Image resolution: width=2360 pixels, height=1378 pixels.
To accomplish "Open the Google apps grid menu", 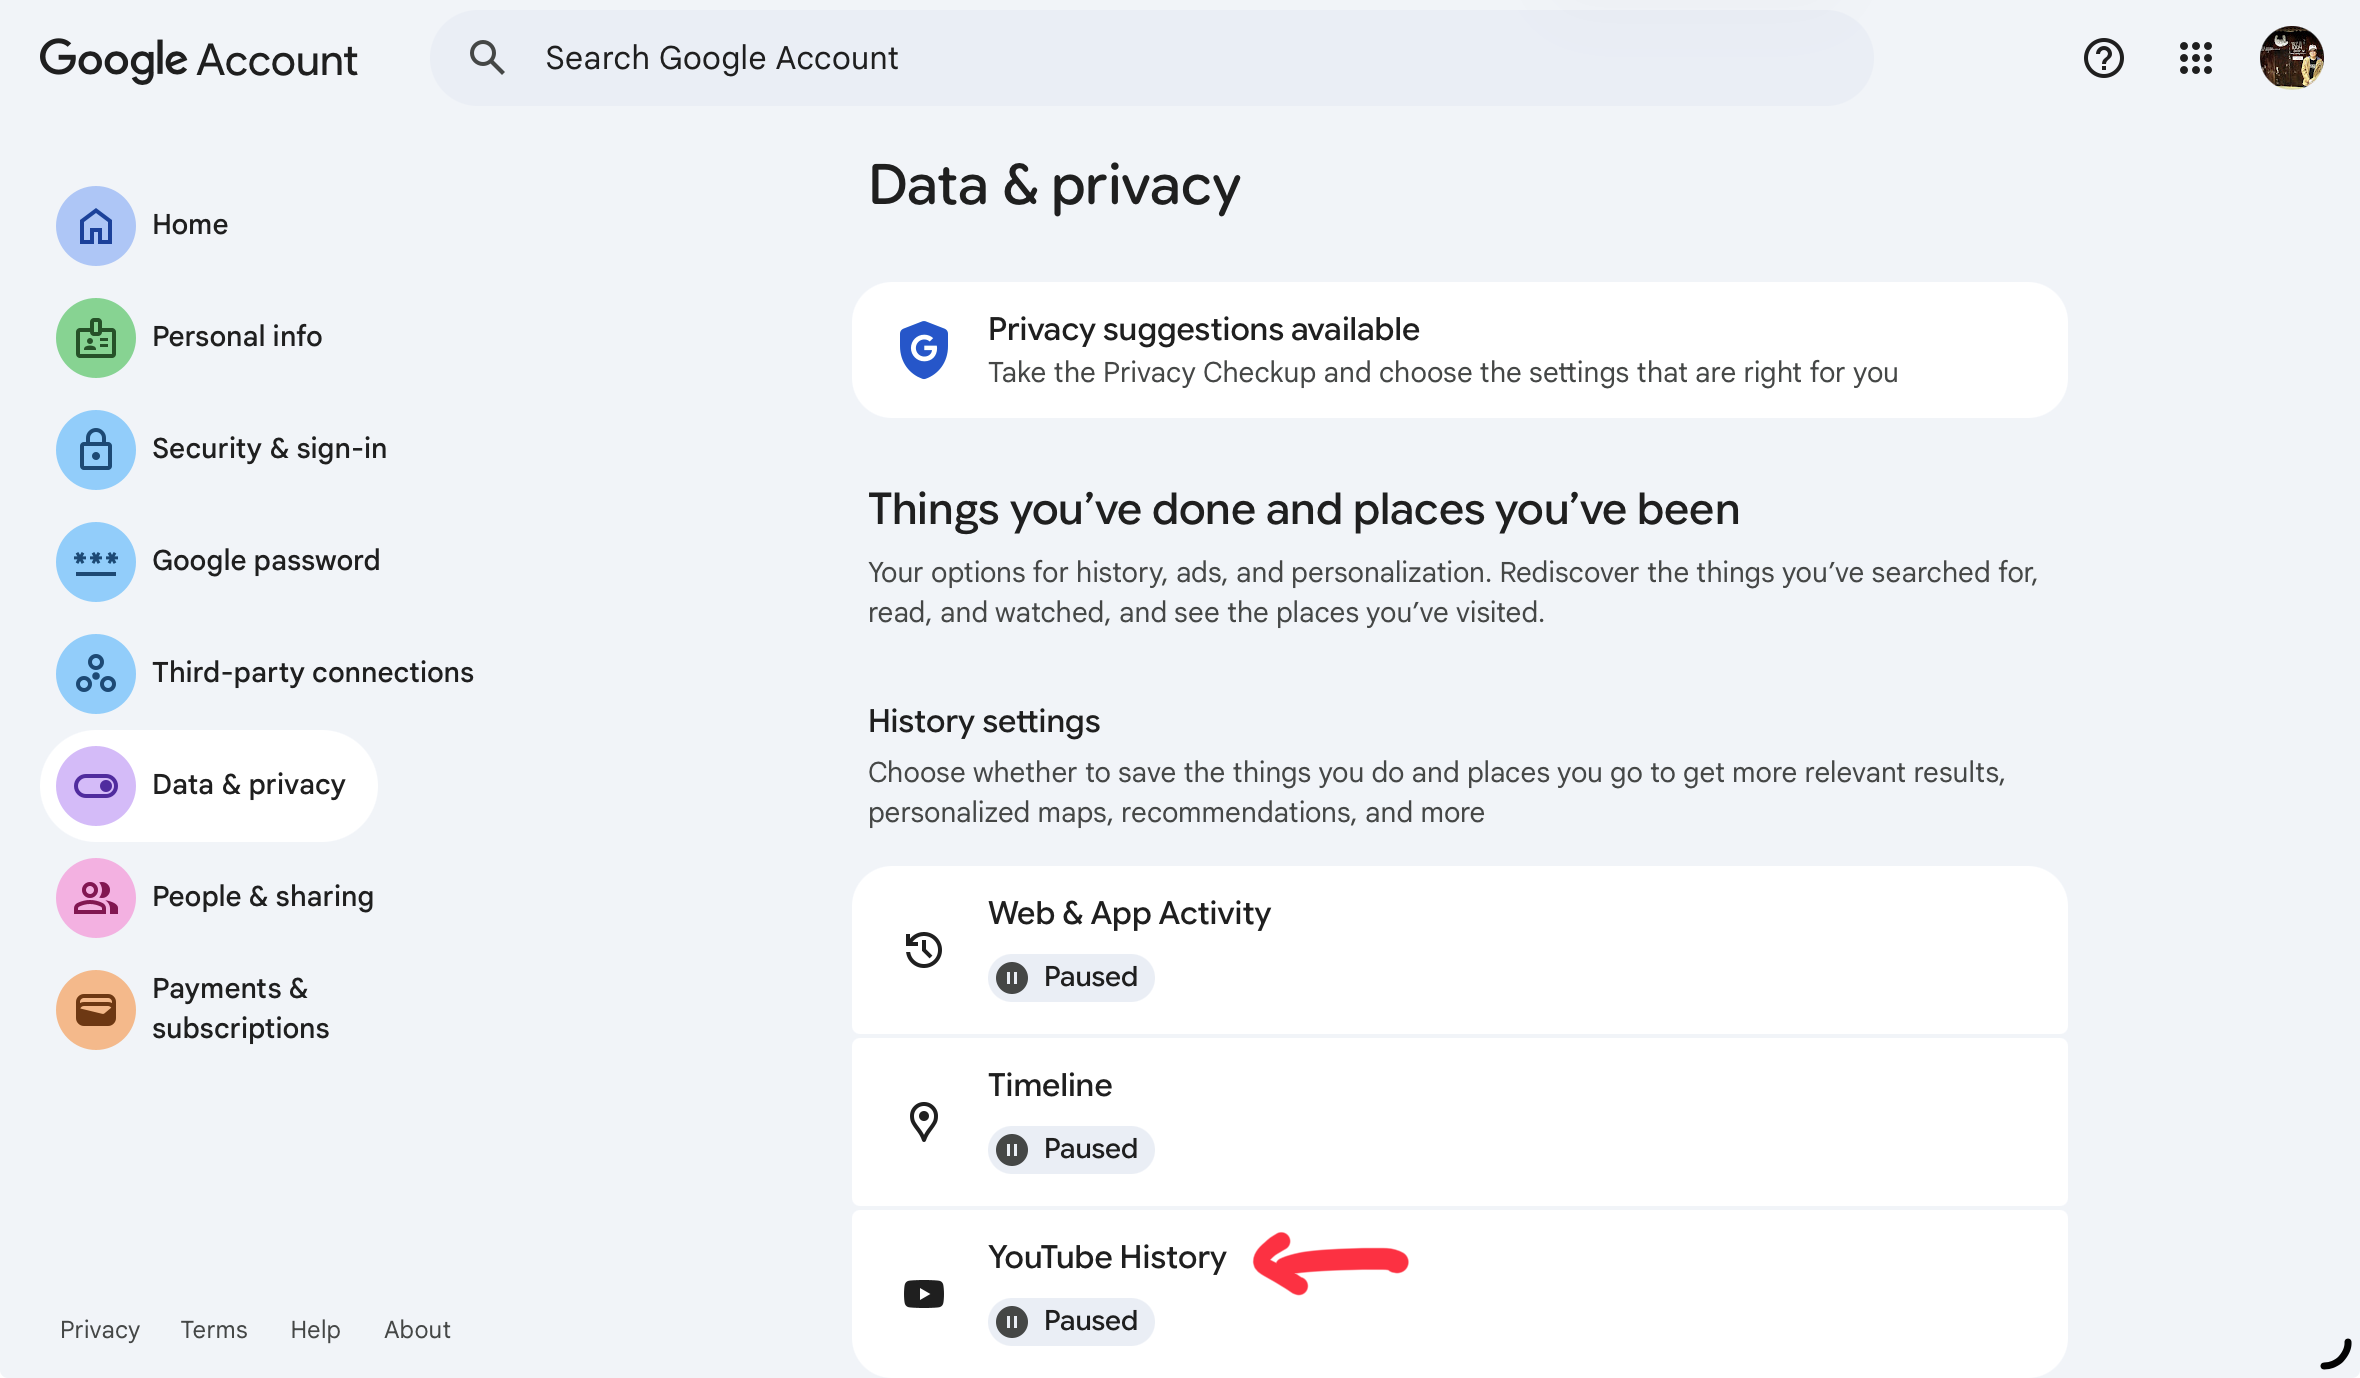I will (x=2196, y=58).
